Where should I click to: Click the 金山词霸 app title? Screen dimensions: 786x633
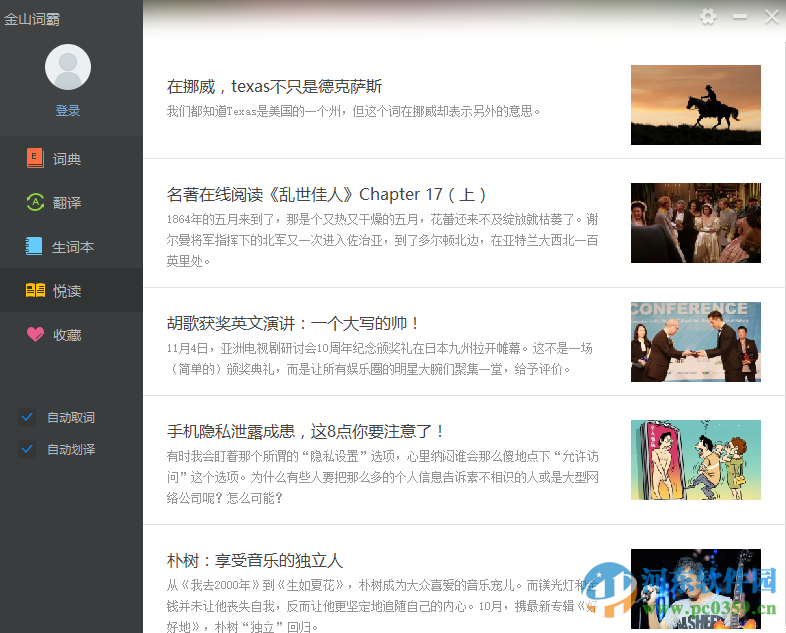pyautogui.click(x=32, y=19)
